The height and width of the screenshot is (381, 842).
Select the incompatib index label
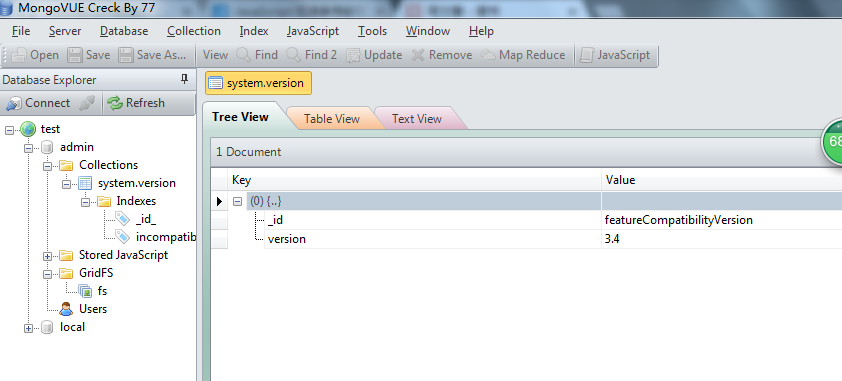(165, 237)
